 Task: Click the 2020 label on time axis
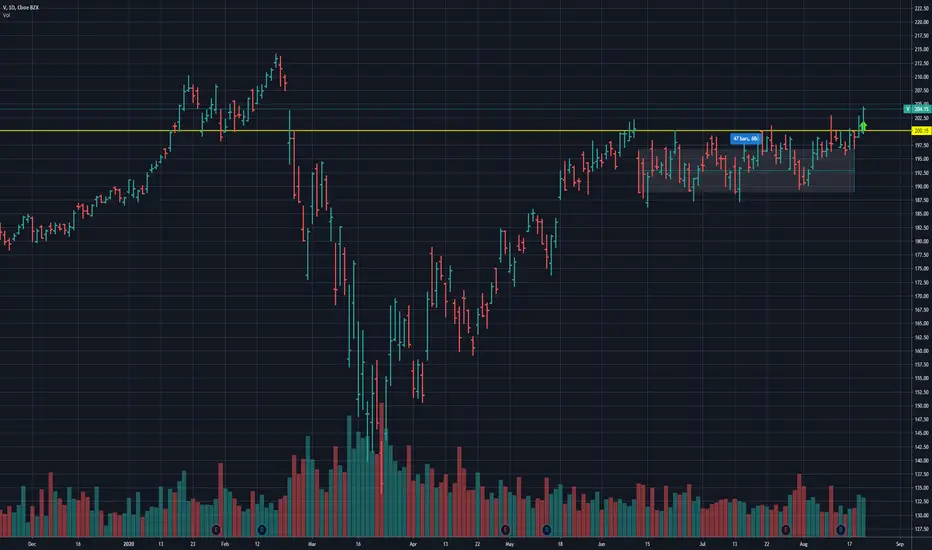pos(128,543)
